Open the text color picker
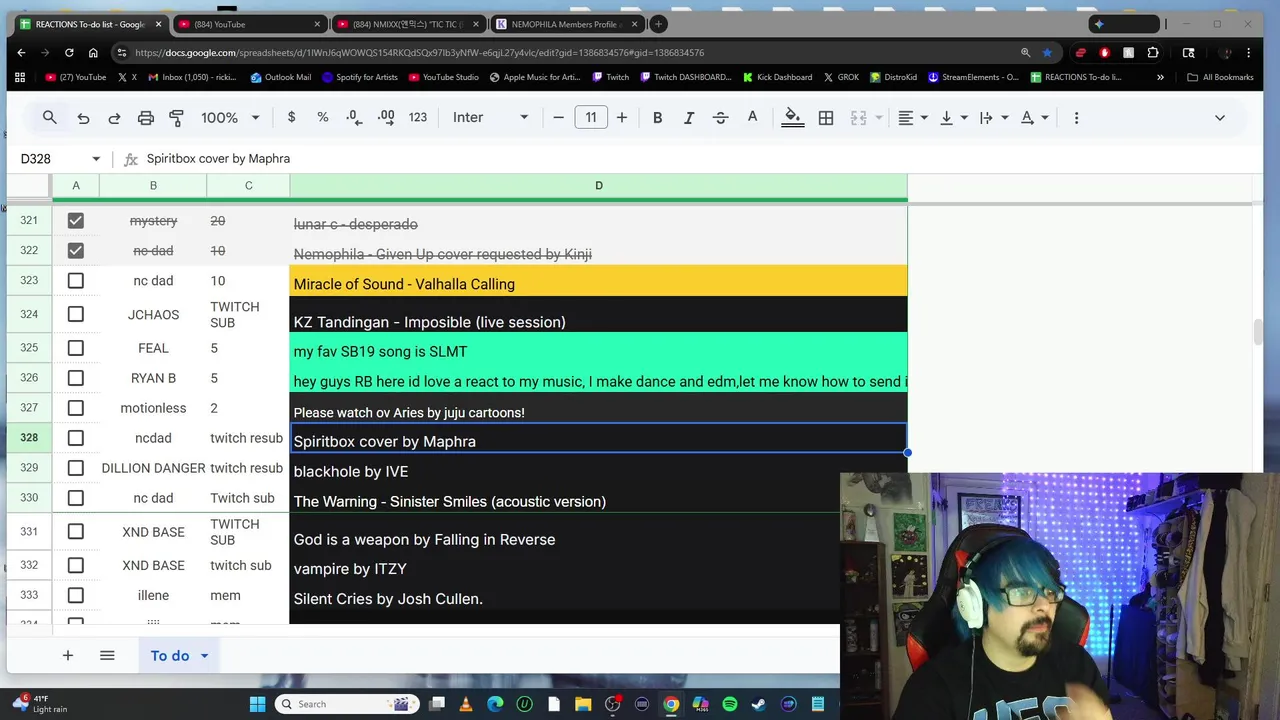 point(752,117)
